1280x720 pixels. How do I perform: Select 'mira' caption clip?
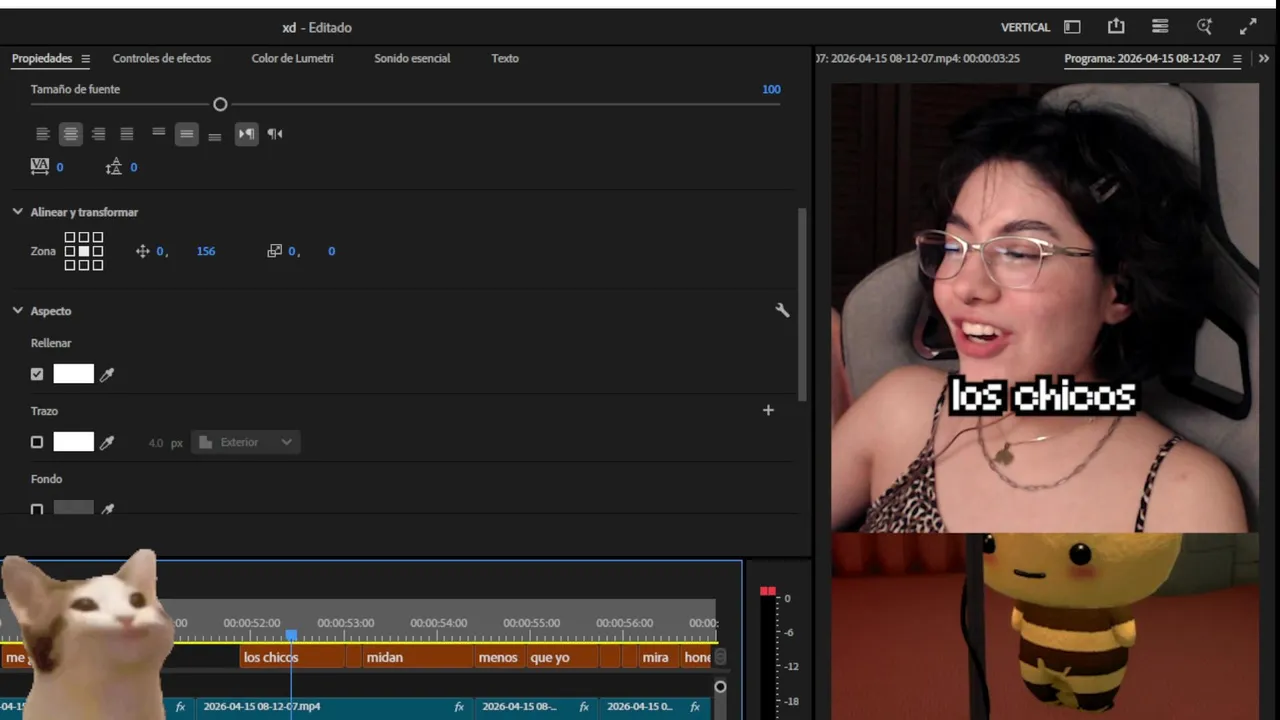click(x=657, y=657)
